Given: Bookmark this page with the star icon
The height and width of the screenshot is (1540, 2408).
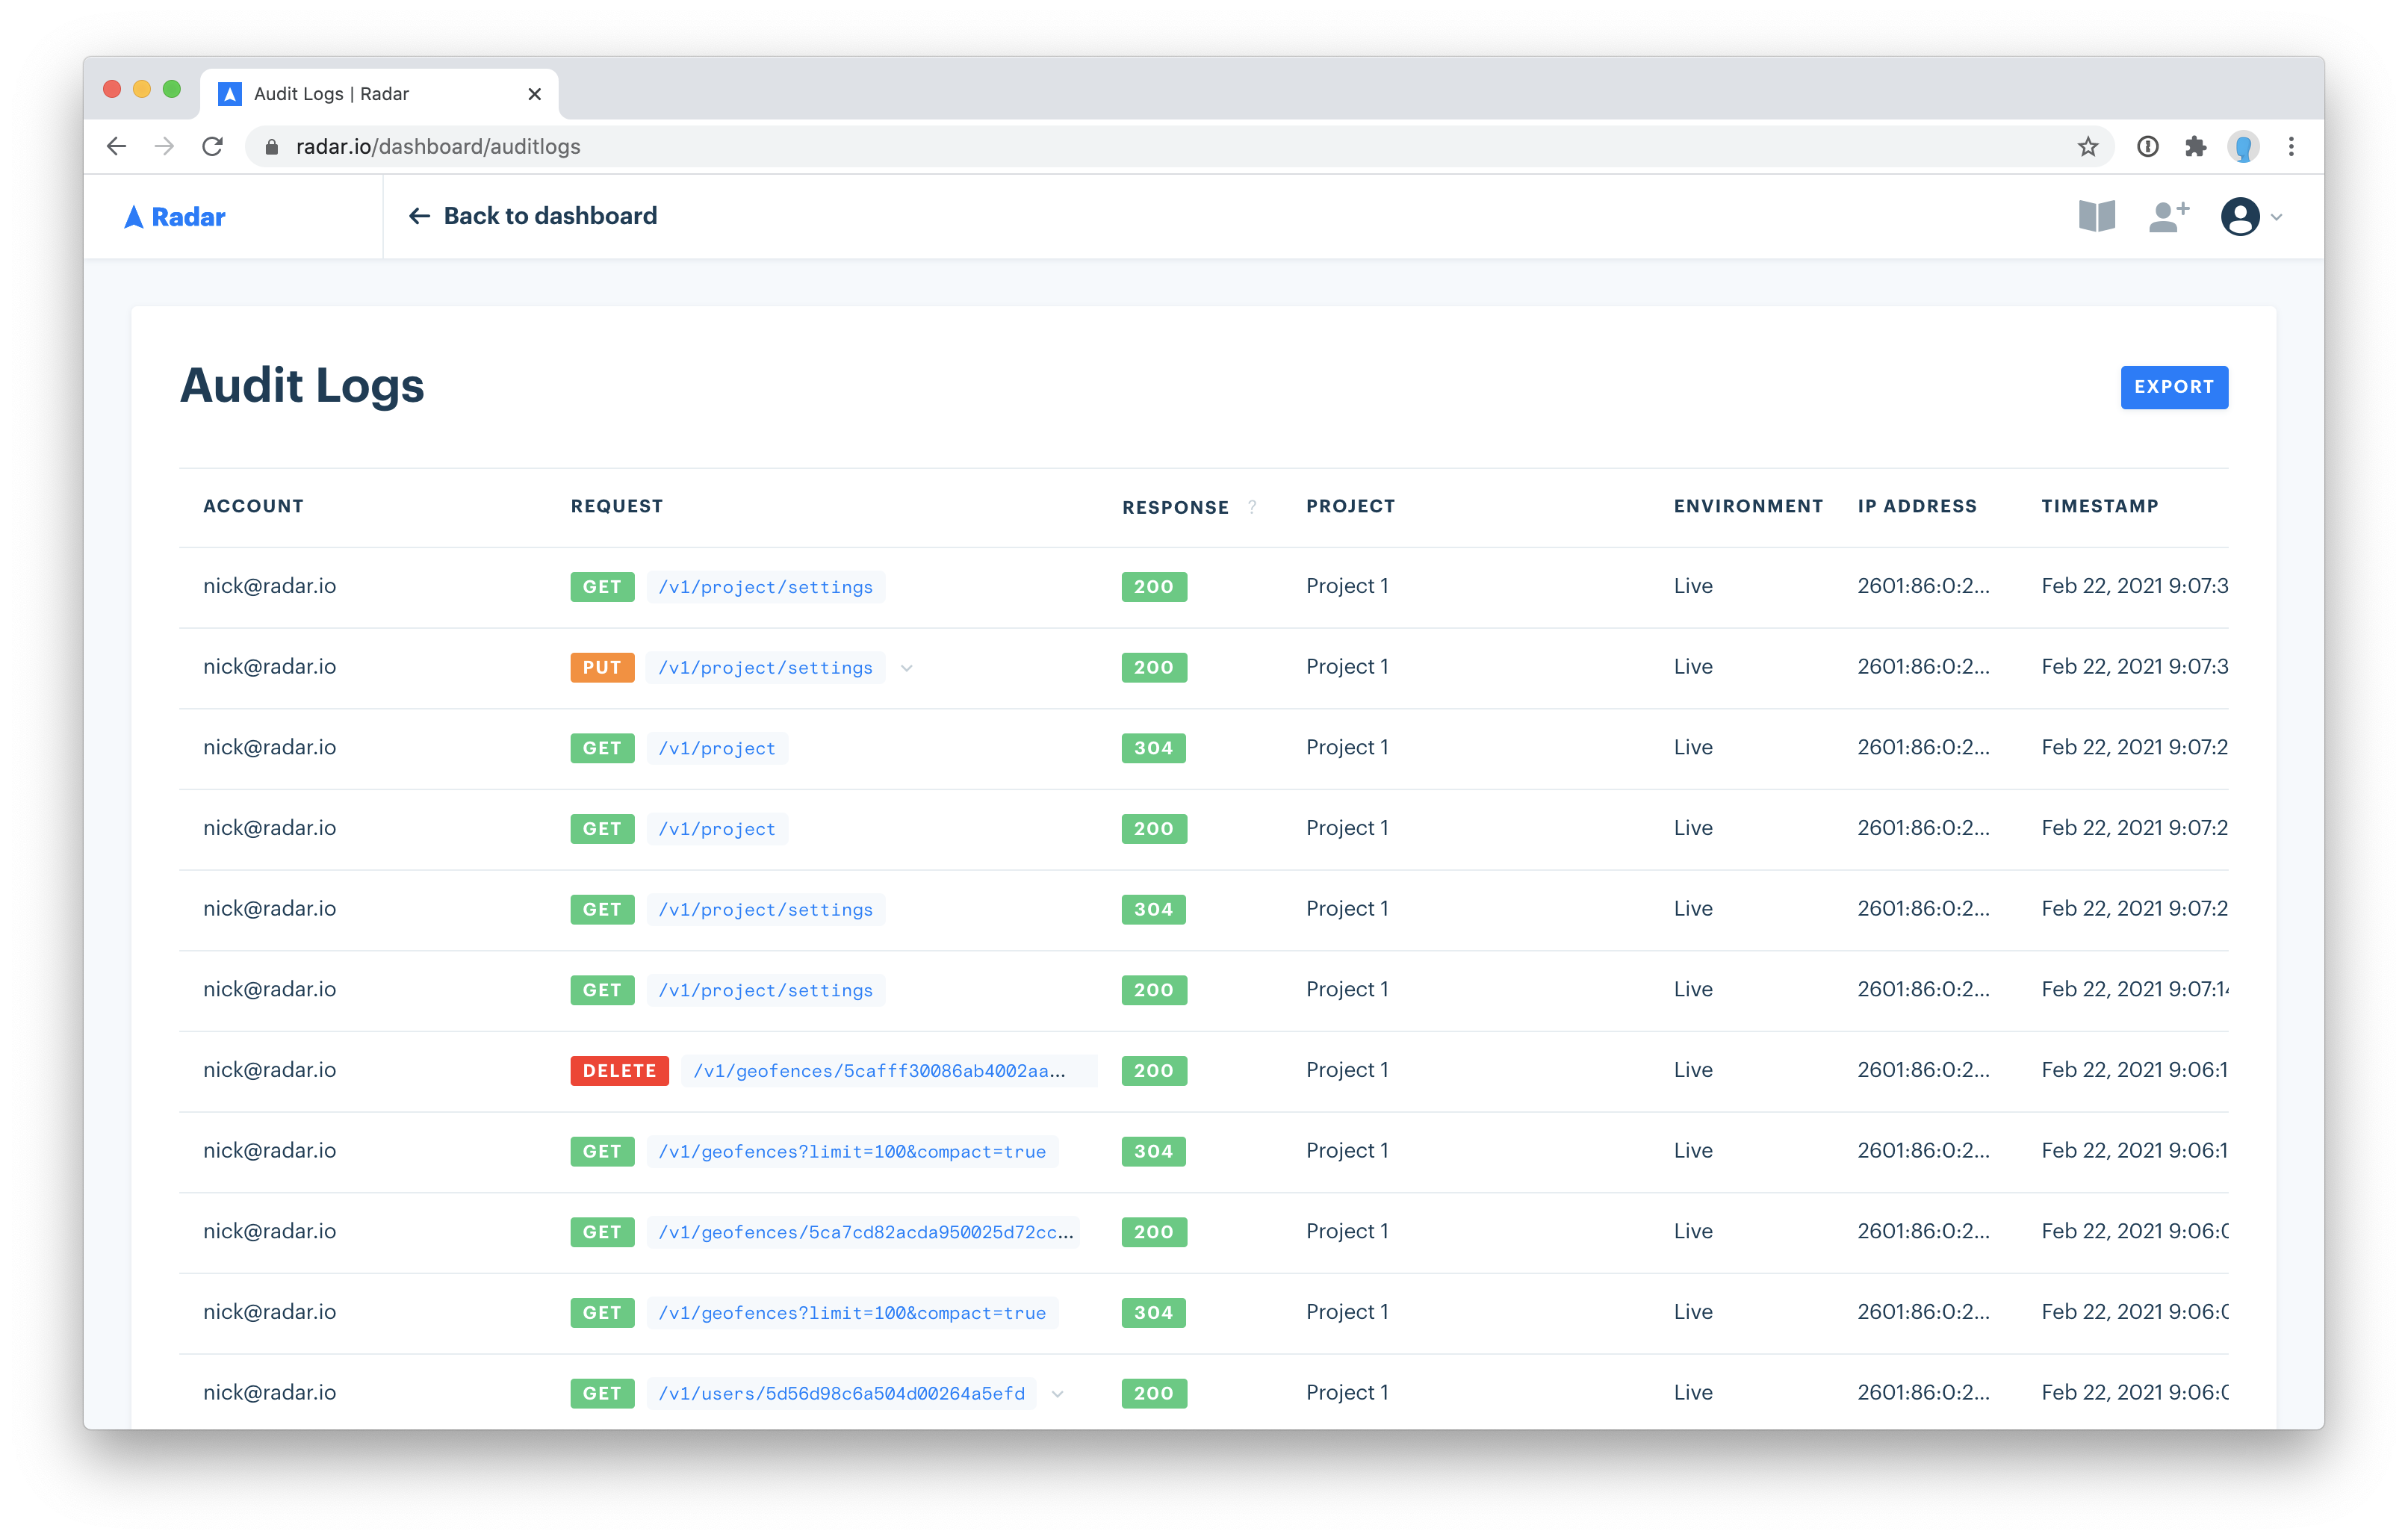Looking at the screenshot, I should coord(2087,147).
